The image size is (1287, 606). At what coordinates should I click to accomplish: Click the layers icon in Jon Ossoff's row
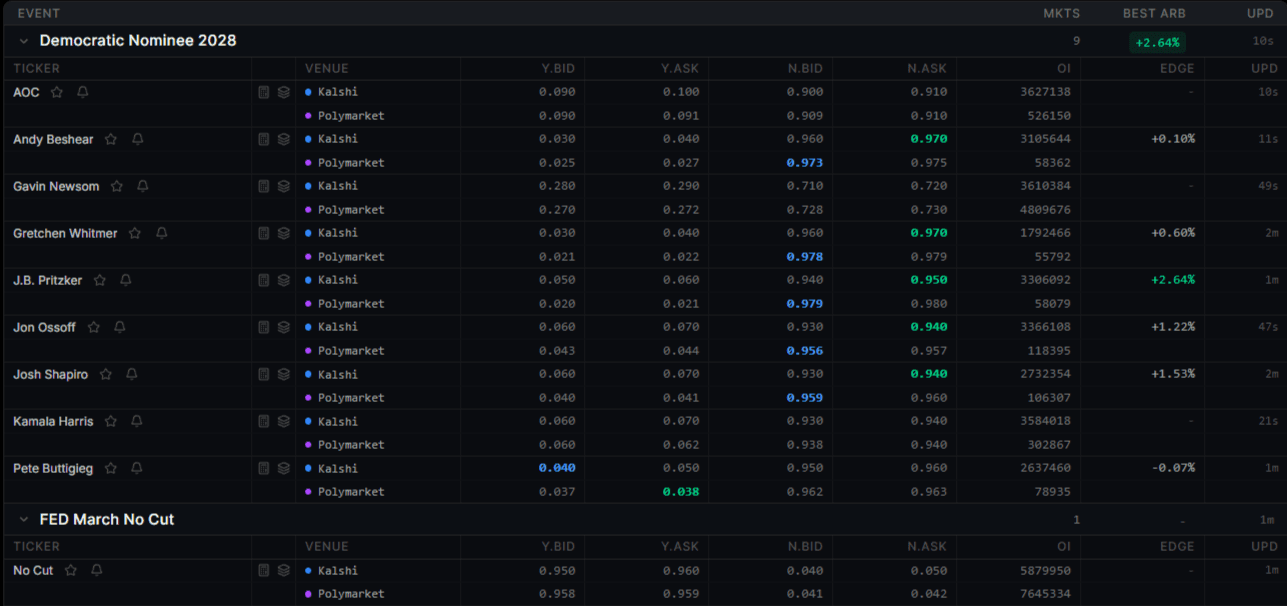click(284, 327)
